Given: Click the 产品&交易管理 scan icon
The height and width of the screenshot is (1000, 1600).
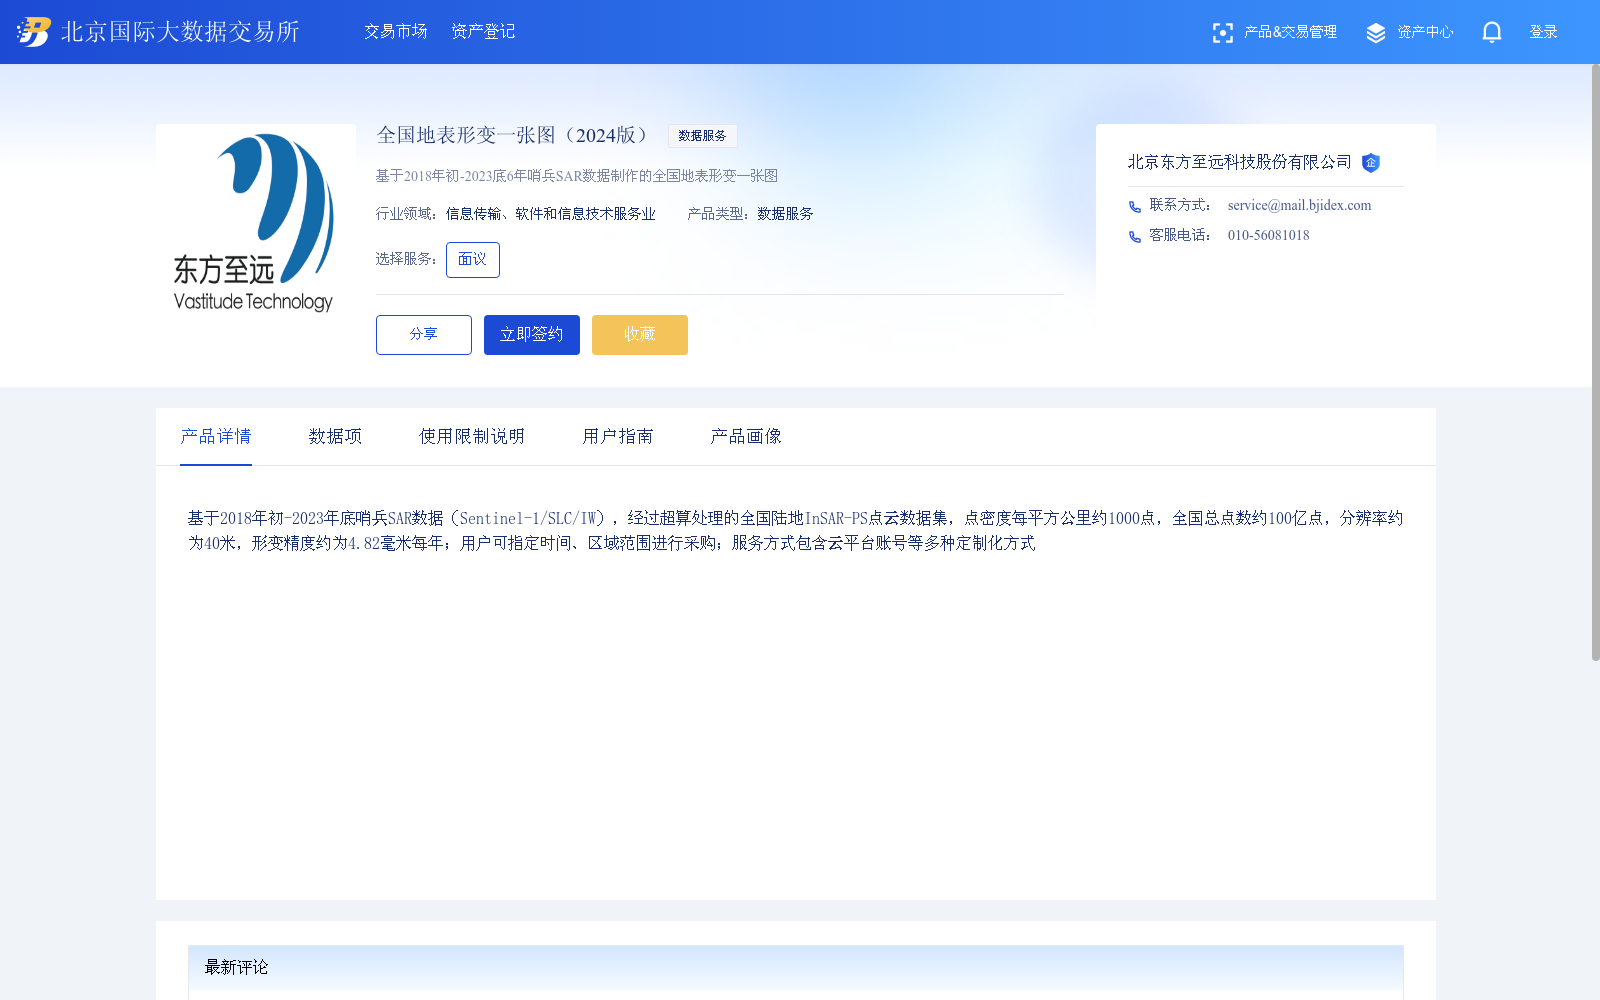Looking at the screenshot, I should pyautogui.click(x=1222, y=33).
